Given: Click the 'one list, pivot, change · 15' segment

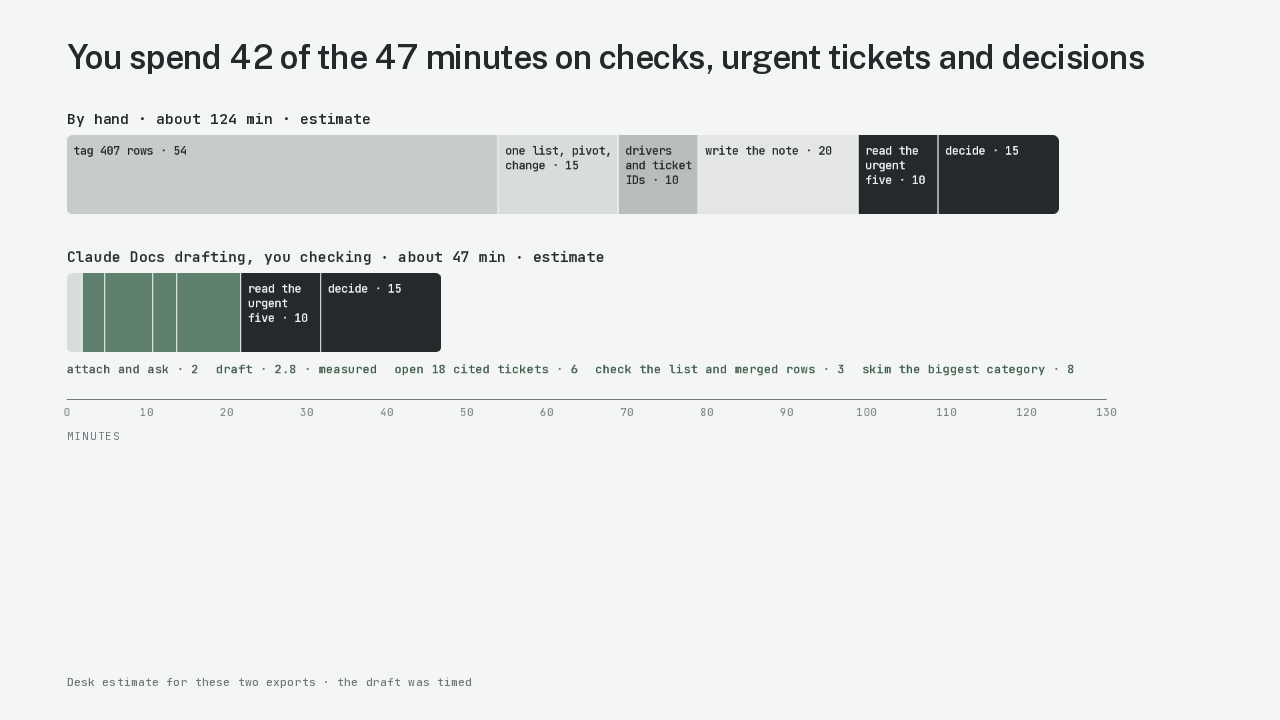Looking at the screenshot, I should [x=558, y=174].
